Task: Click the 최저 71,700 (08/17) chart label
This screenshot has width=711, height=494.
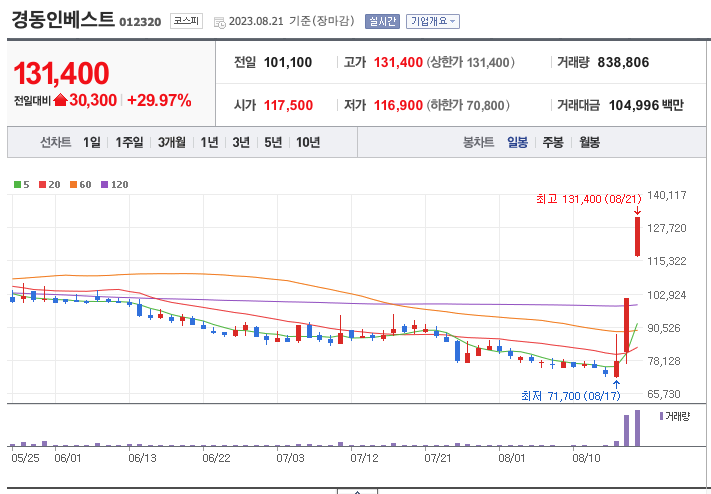Action: click(570, 396)
